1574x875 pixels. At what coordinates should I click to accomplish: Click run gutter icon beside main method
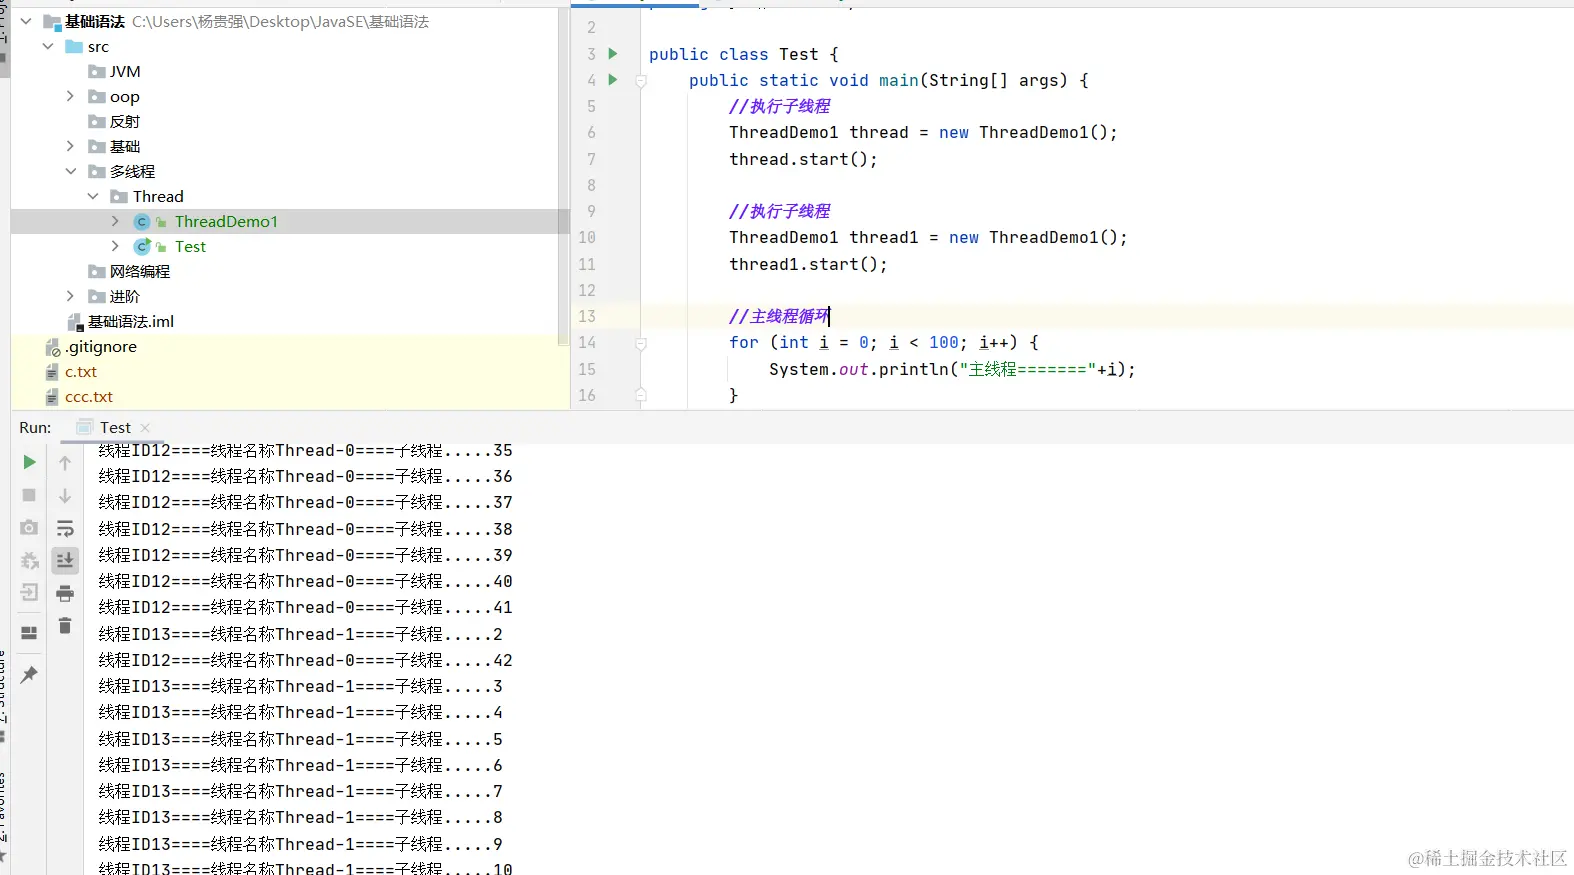click(x=613, y=80)
